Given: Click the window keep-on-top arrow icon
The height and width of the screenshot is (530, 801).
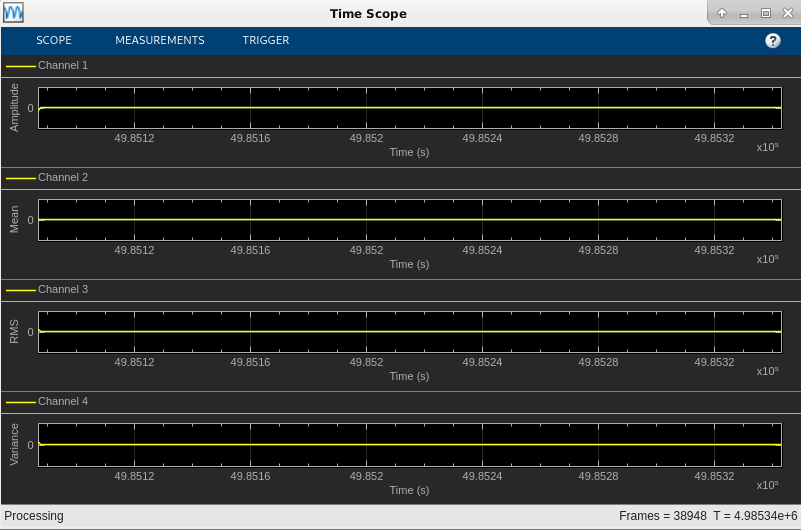Looking at the screenshot, I should click(x=722, y=13).
